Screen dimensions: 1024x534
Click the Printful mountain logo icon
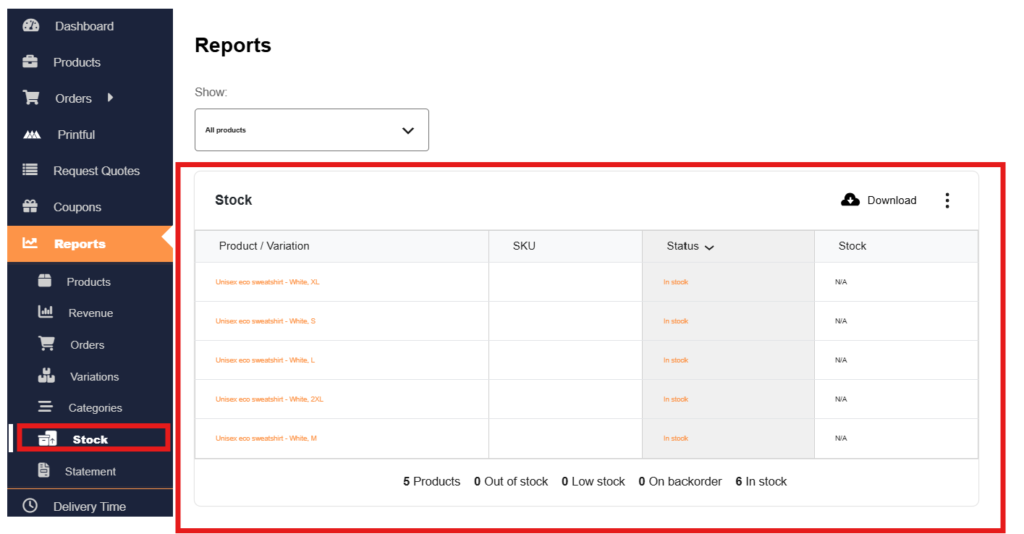pos(31,135)
